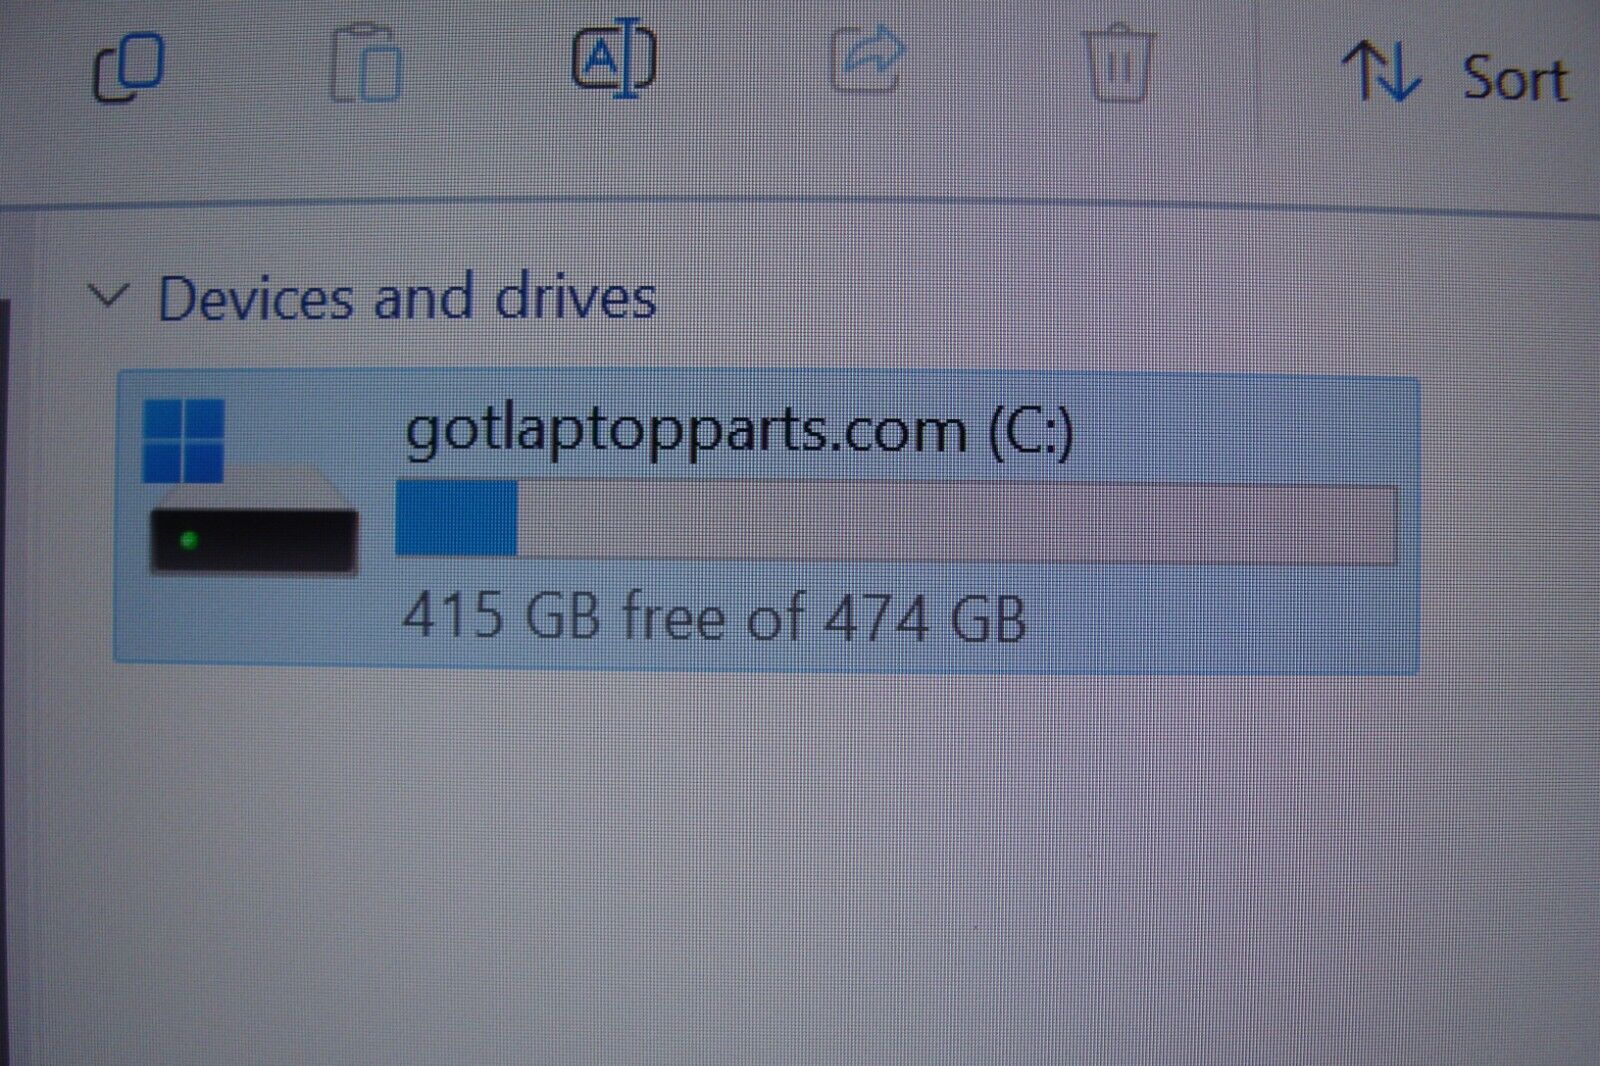
Task: Click the highlighted drive tile's right edge area
Action: [x=1408, y=524]
